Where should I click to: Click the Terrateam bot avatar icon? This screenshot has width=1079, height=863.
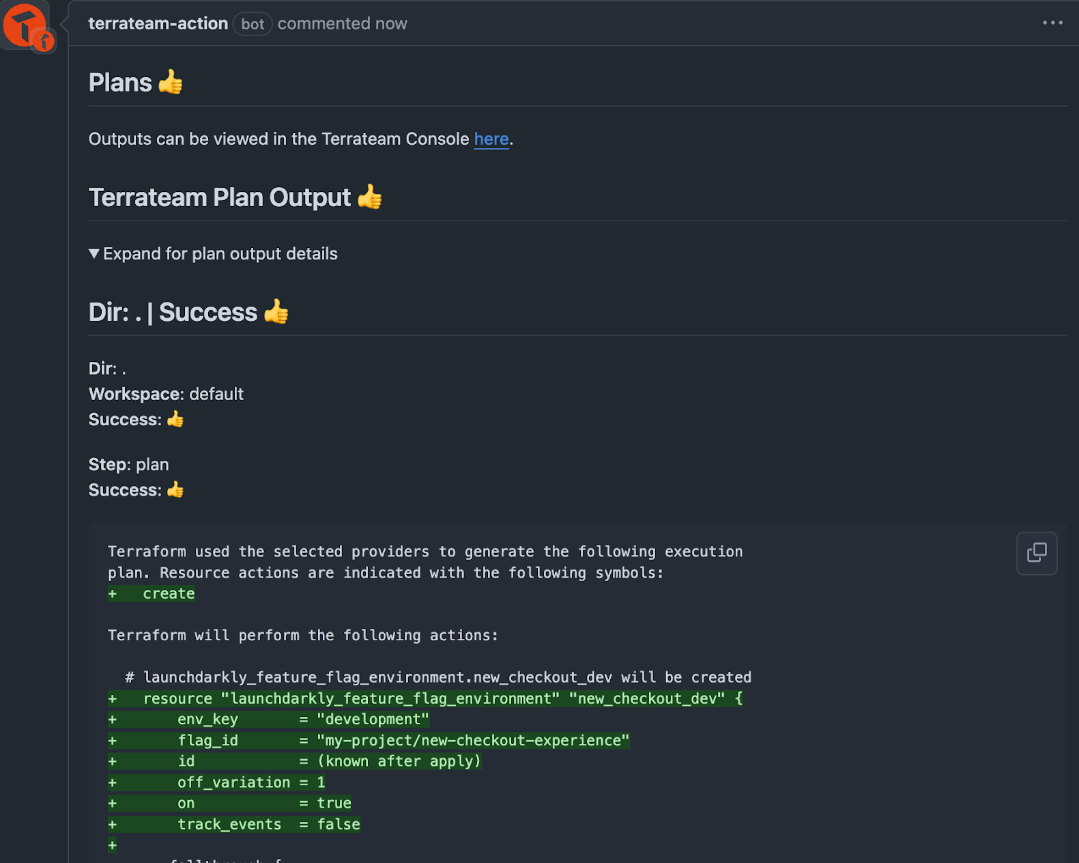(x=25, y=25)
